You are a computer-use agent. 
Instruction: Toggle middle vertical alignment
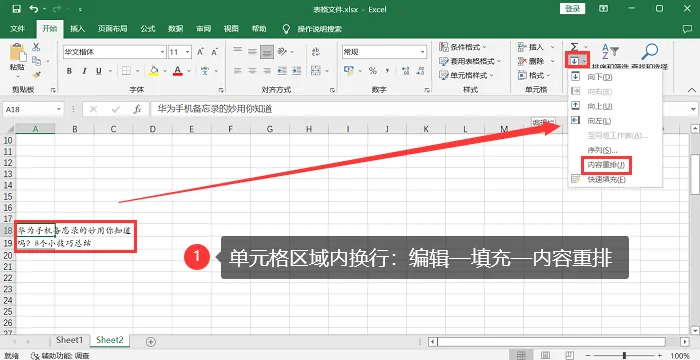point(252,52)
